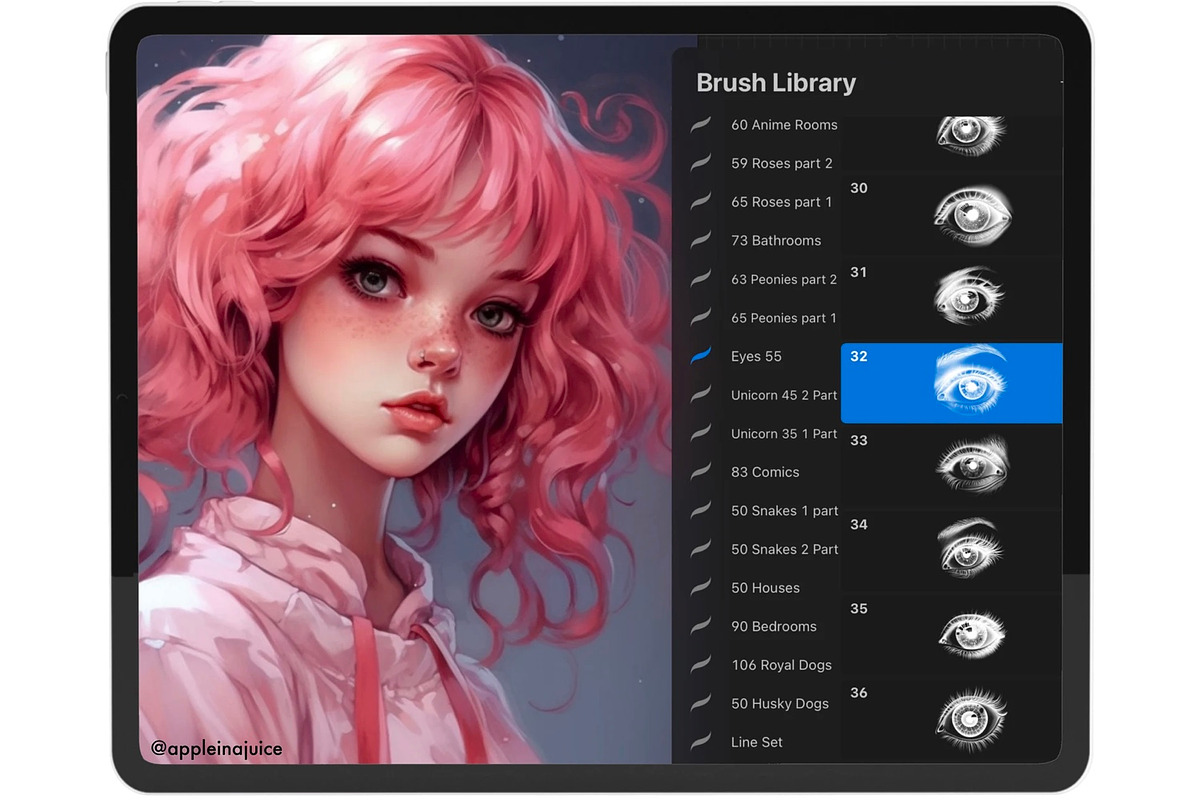
Task: Pick eye brush number 31
Action: [x=951, y=298]
